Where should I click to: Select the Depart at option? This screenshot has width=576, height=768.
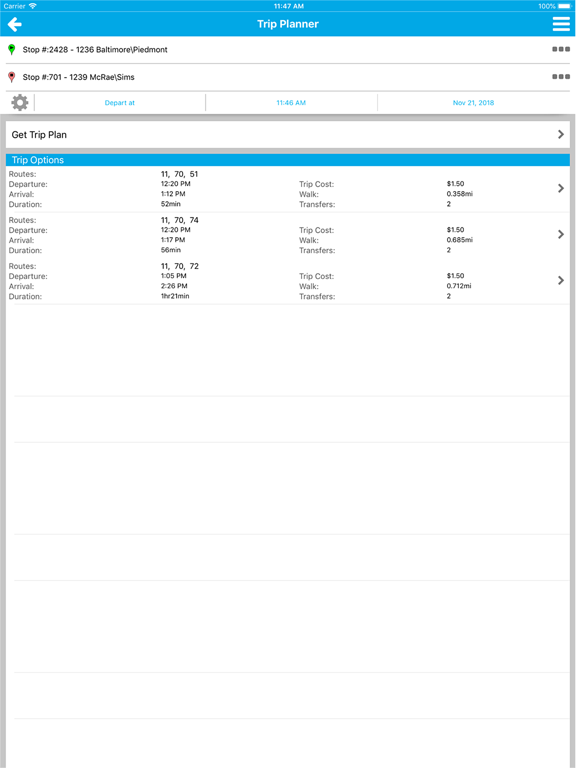coord(120,103)
